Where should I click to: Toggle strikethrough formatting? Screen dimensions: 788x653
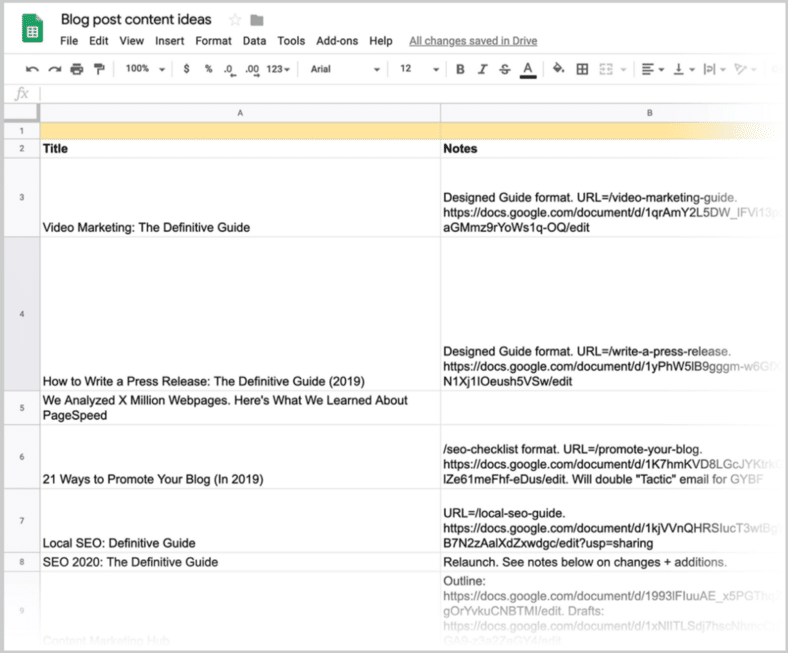(505, 69)
